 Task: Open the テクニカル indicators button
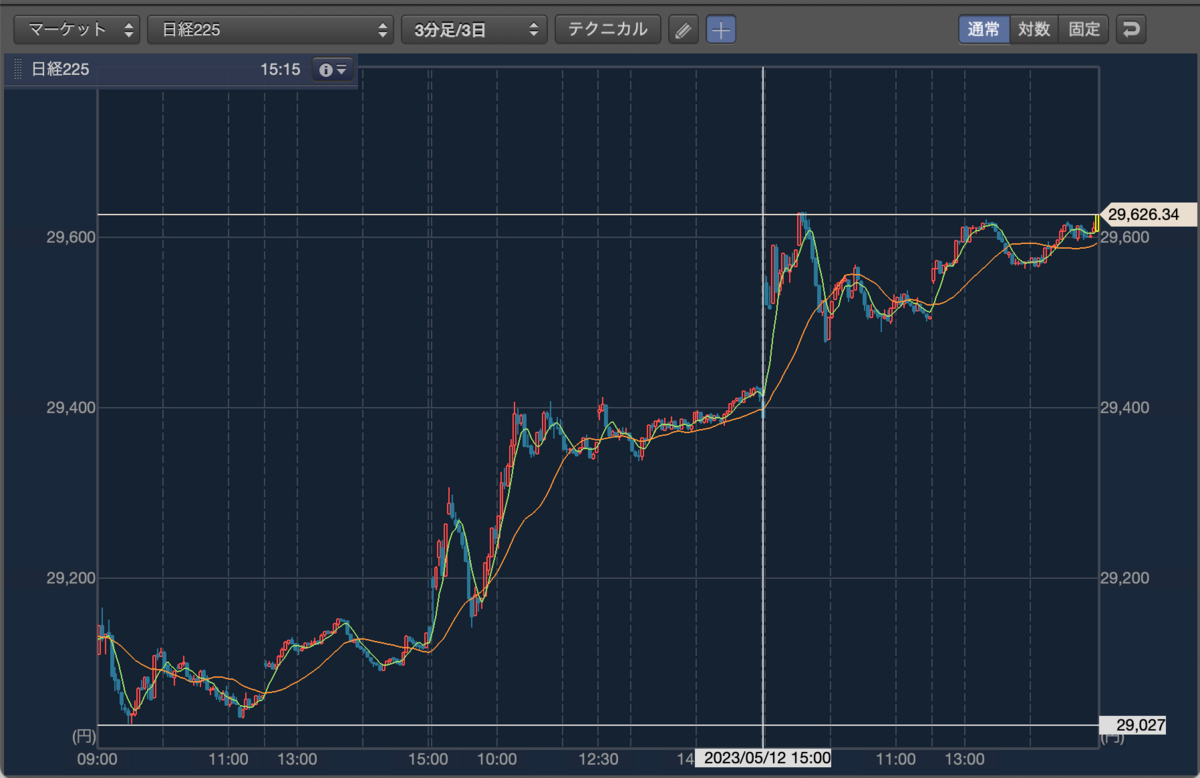click(x=608, y=29)
